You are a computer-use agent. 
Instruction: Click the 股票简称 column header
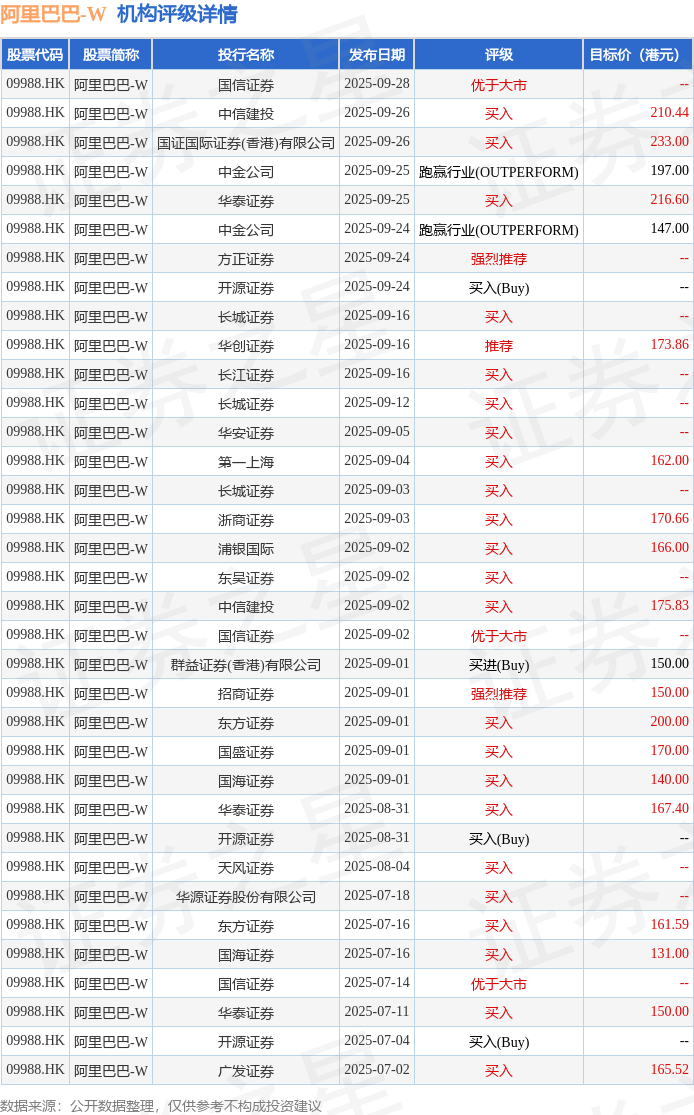click(x=111, y=55)
